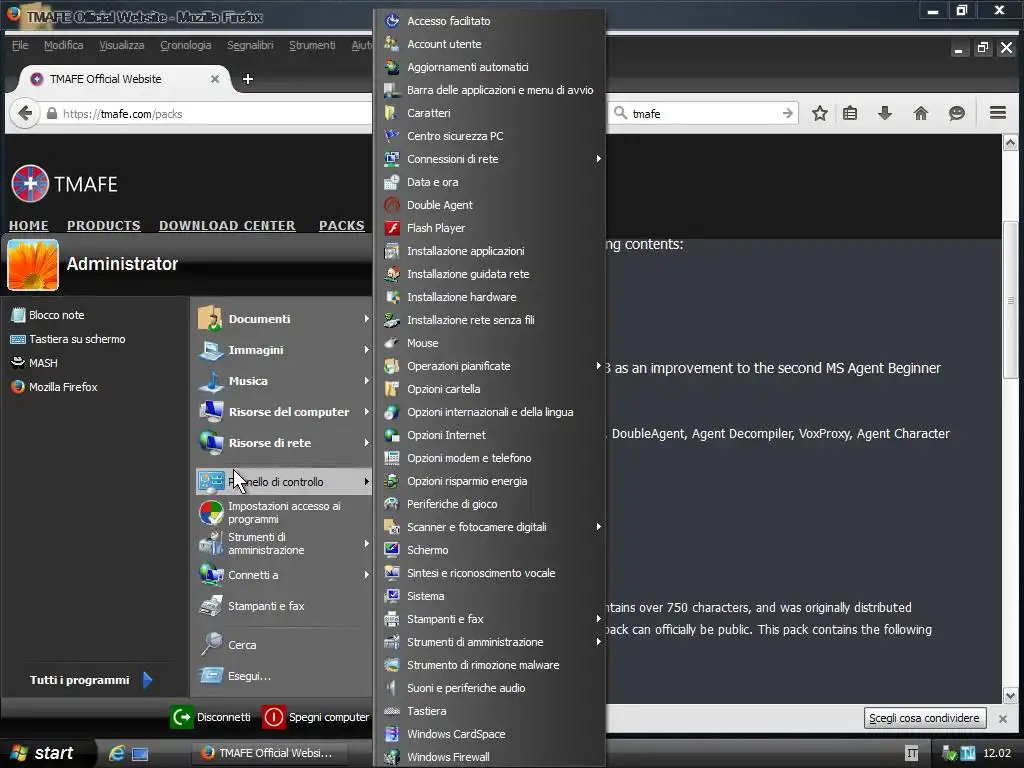Click Internet Explorer quick launch icon
1024x768 pixels.
(x=116, y=753)
